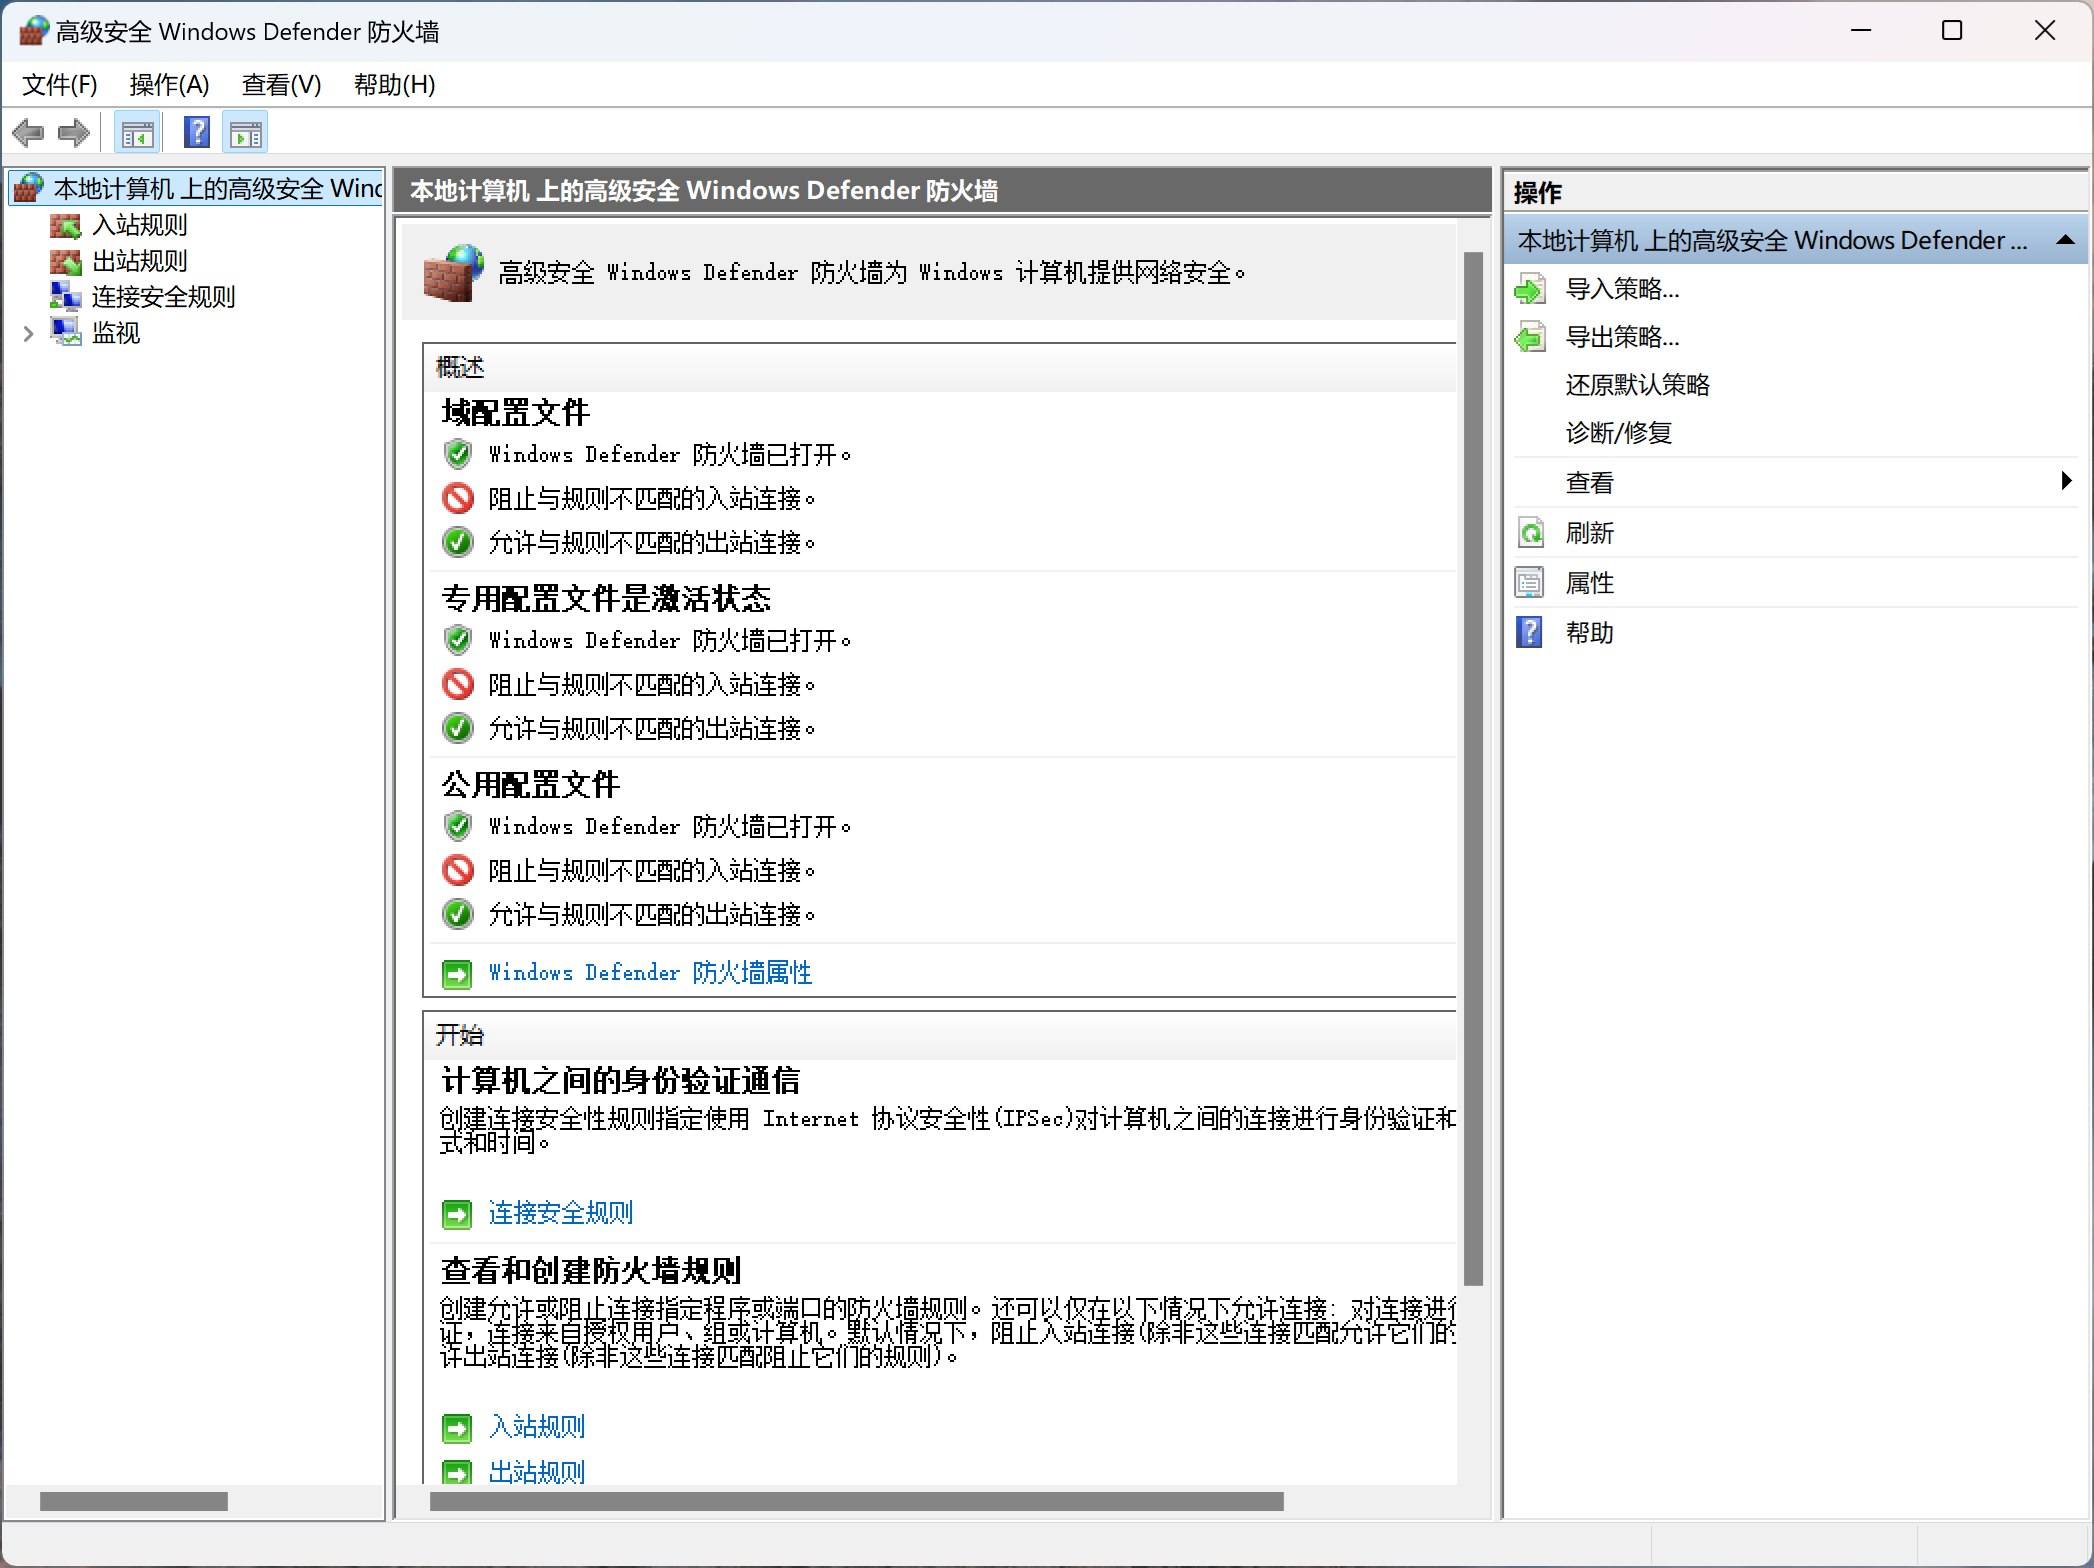
Task: Select the 入站规则 tree node
Action: 139,225
